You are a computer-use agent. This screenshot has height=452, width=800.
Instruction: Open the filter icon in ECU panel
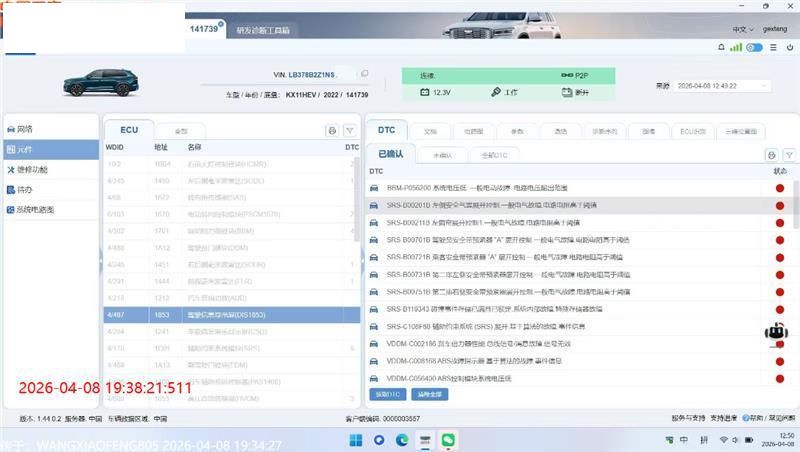click(349, 131)
